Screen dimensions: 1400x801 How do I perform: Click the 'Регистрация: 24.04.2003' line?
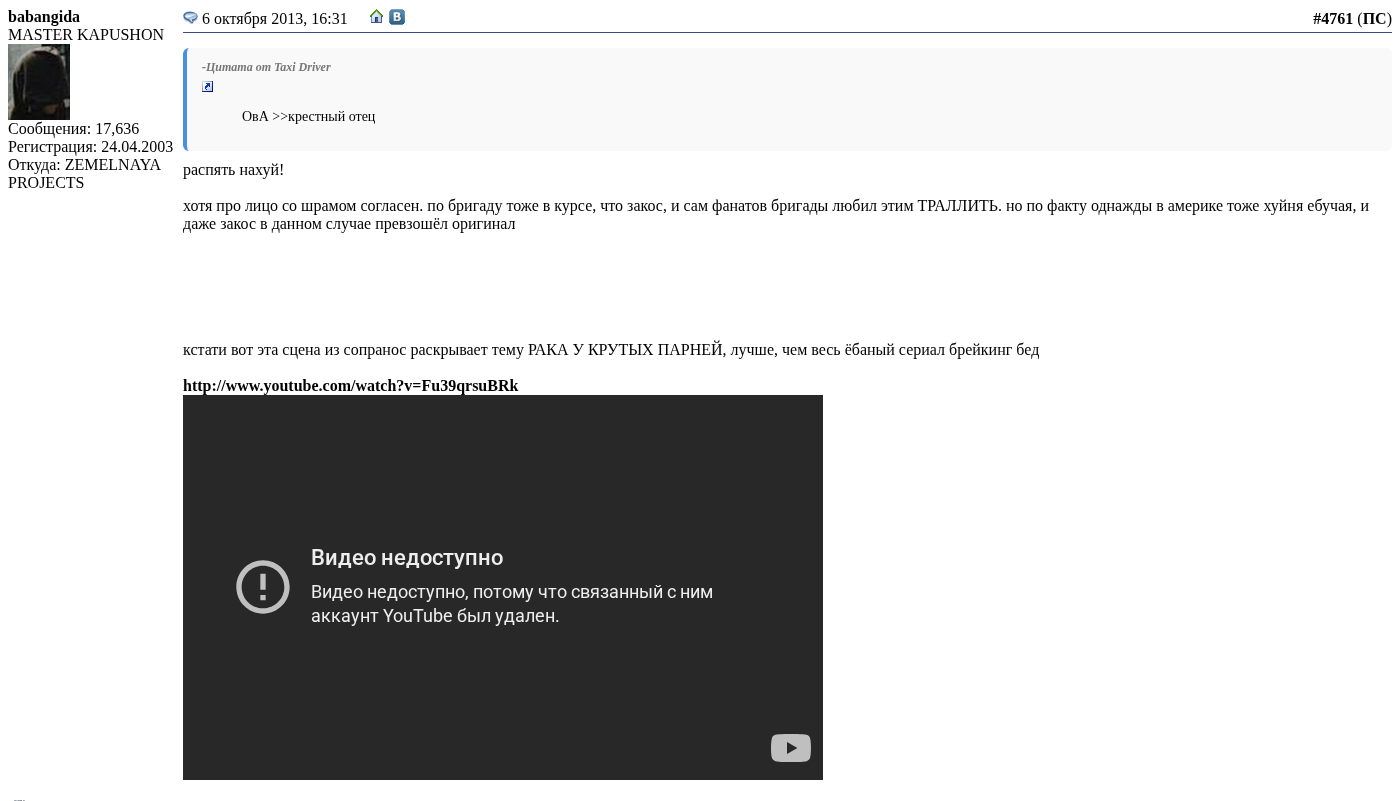(x=90, y=147)
